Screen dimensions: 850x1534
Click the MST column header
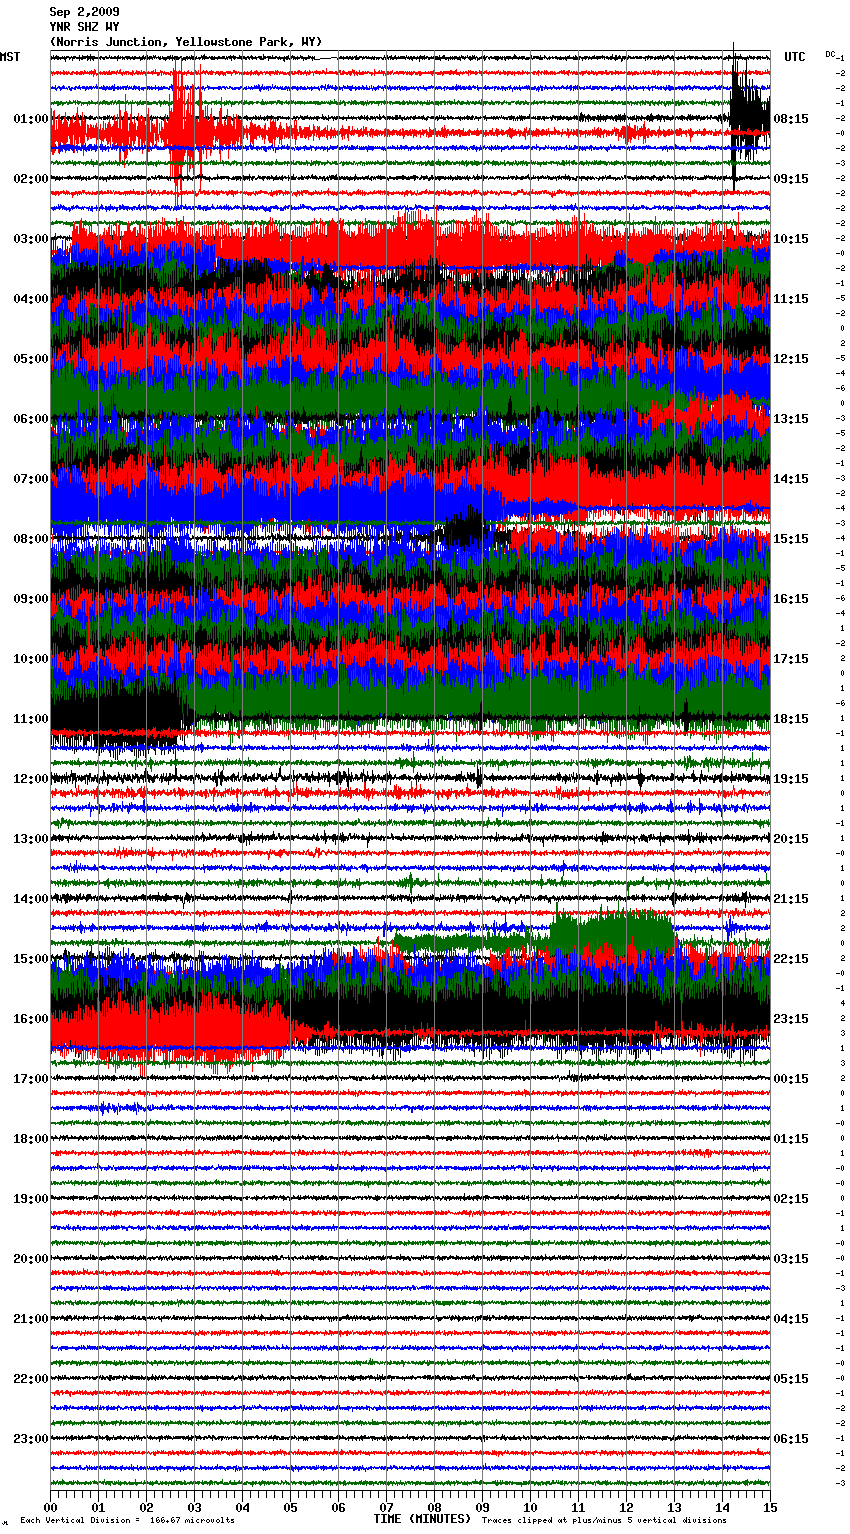pos(10,57)
